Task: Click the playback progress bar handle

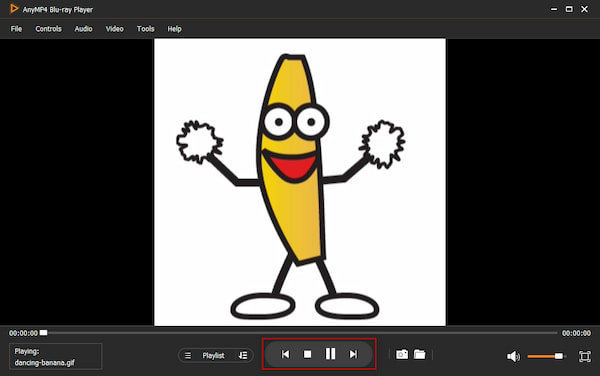Action: point(44,333)
